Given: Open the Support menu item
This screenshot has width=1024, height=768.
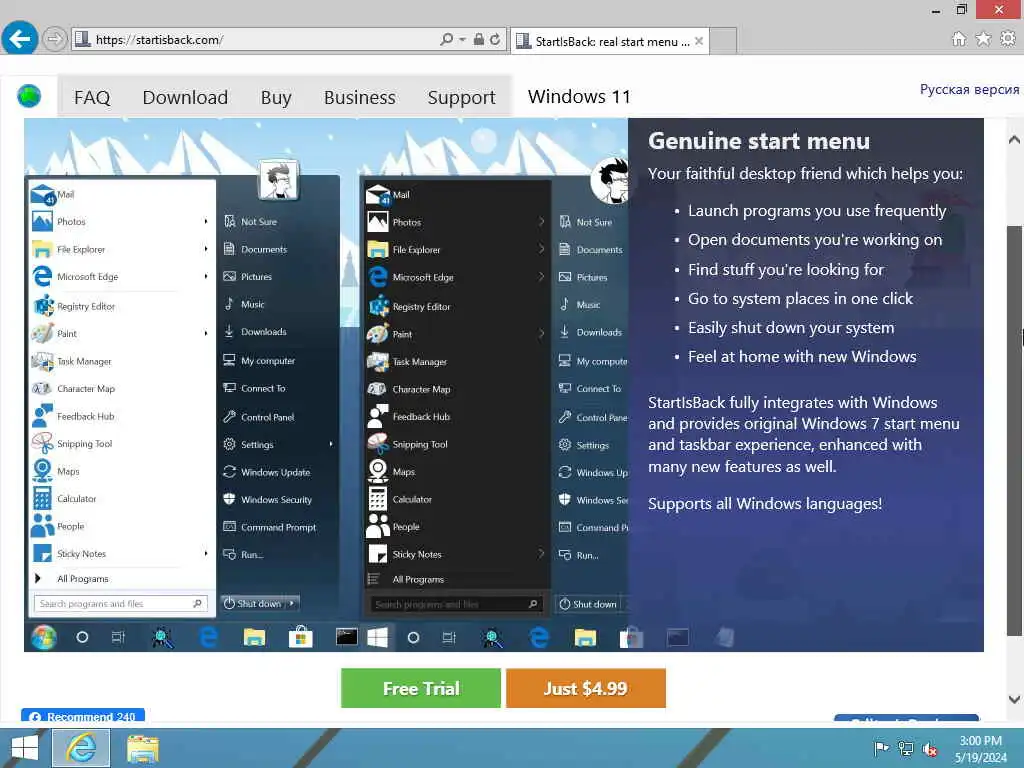Looking at the screenshot, I should point(461,97).
